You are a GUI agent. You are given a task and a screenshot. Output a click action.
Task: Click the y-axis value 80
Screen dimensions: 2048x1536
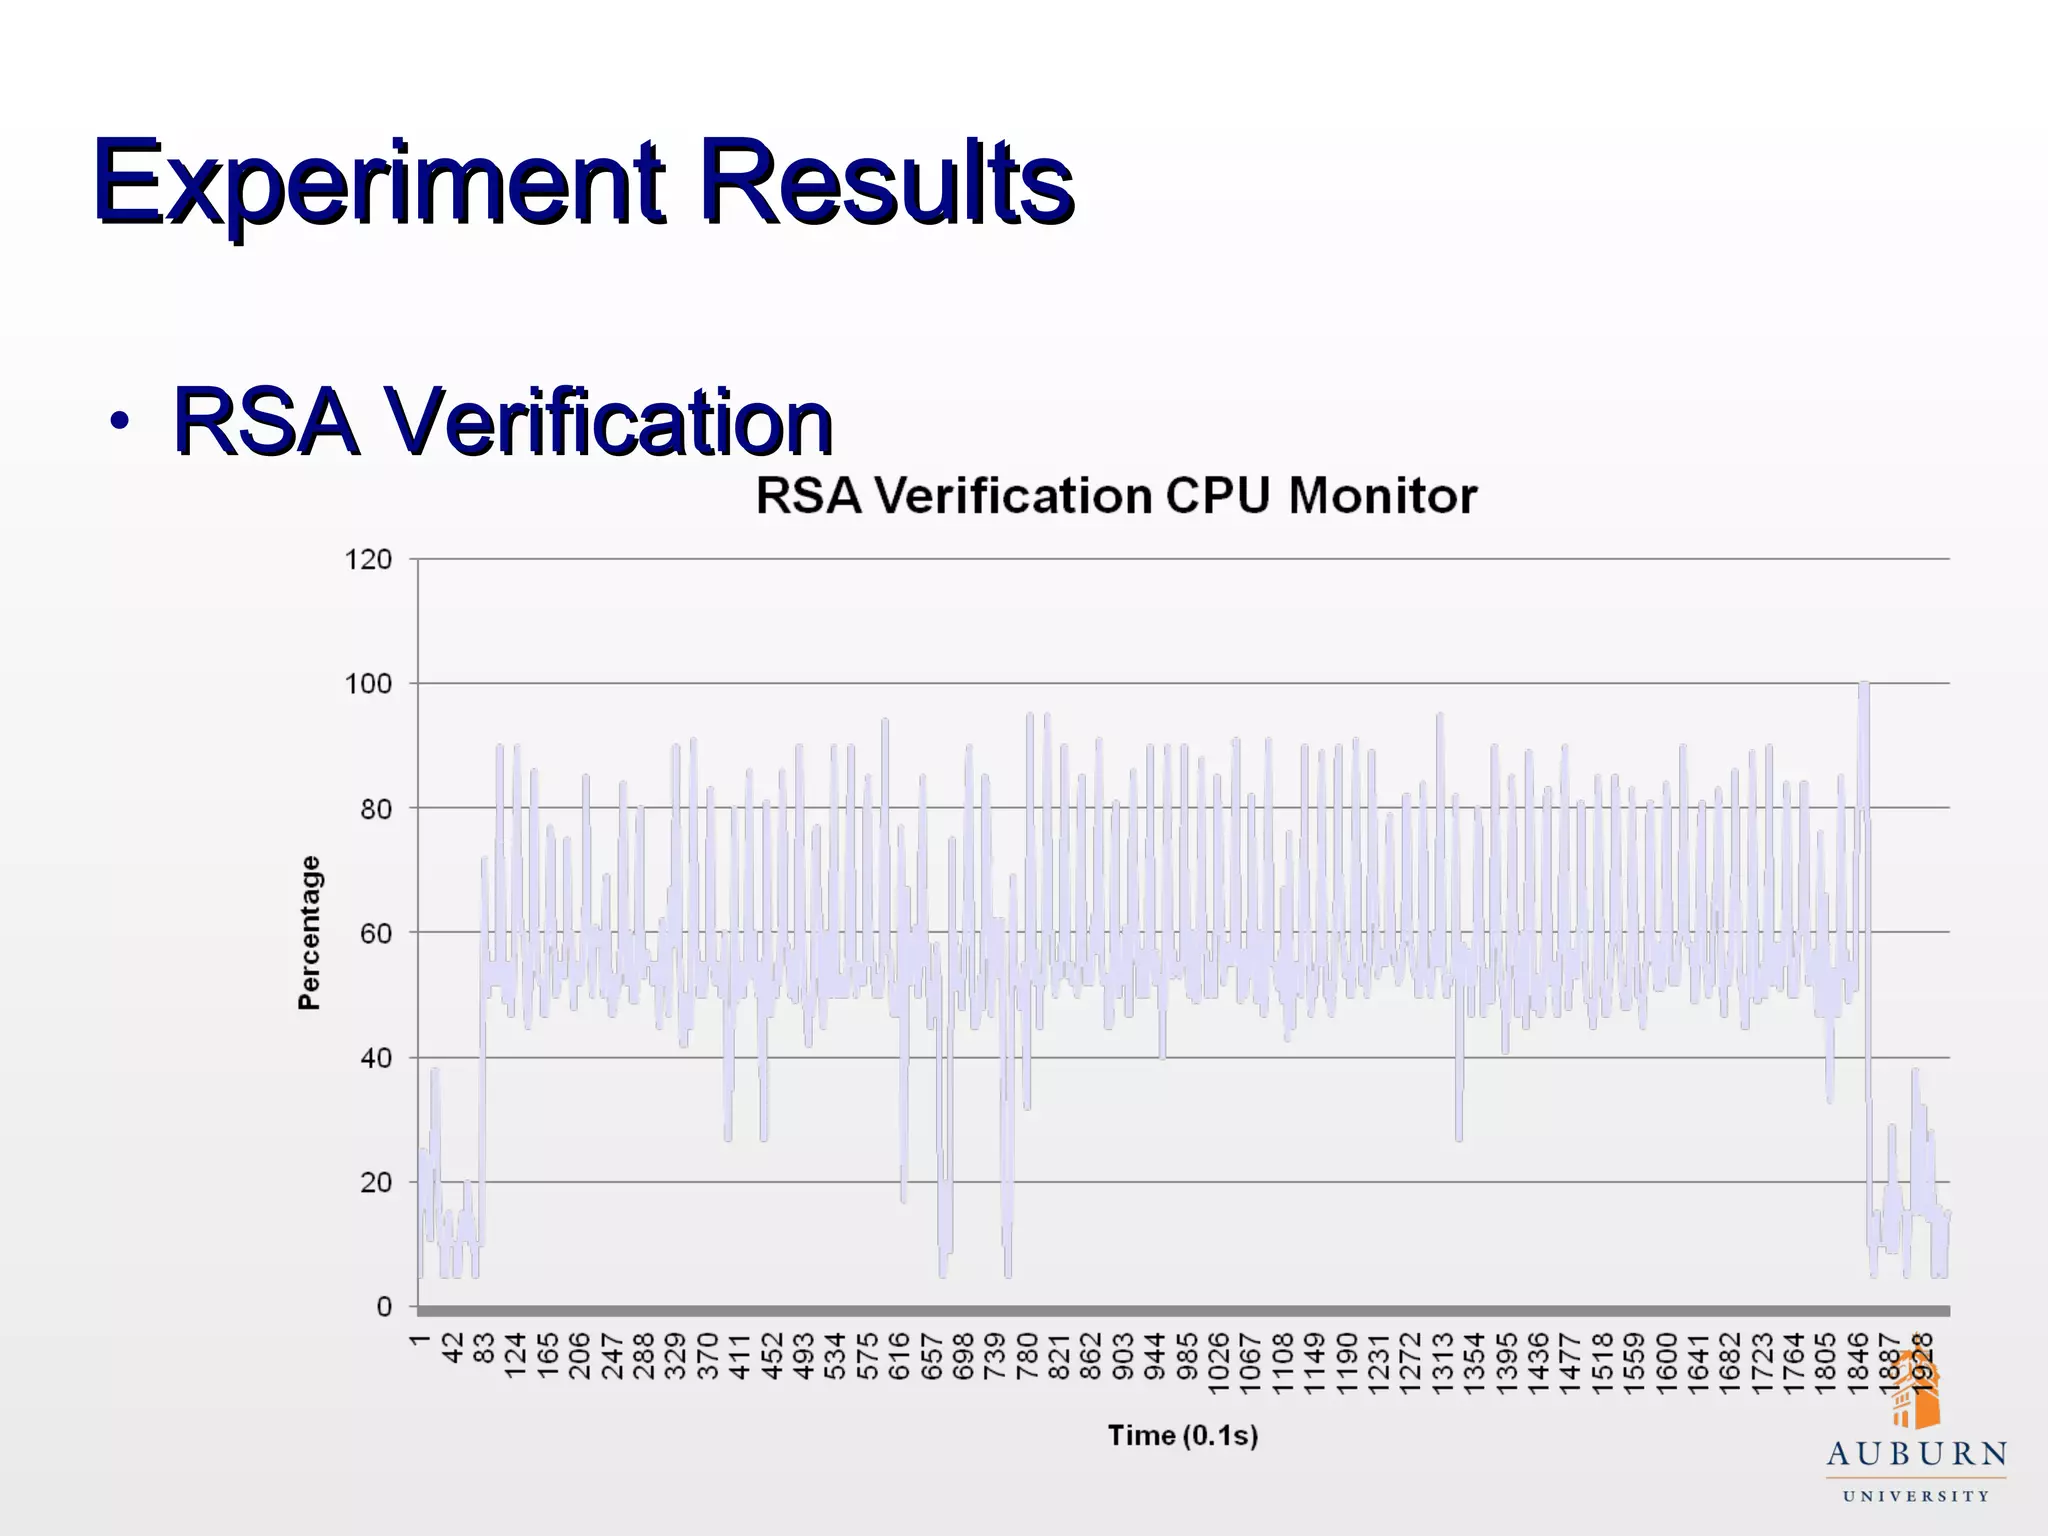pyautogui.click(x=376, y=809)
